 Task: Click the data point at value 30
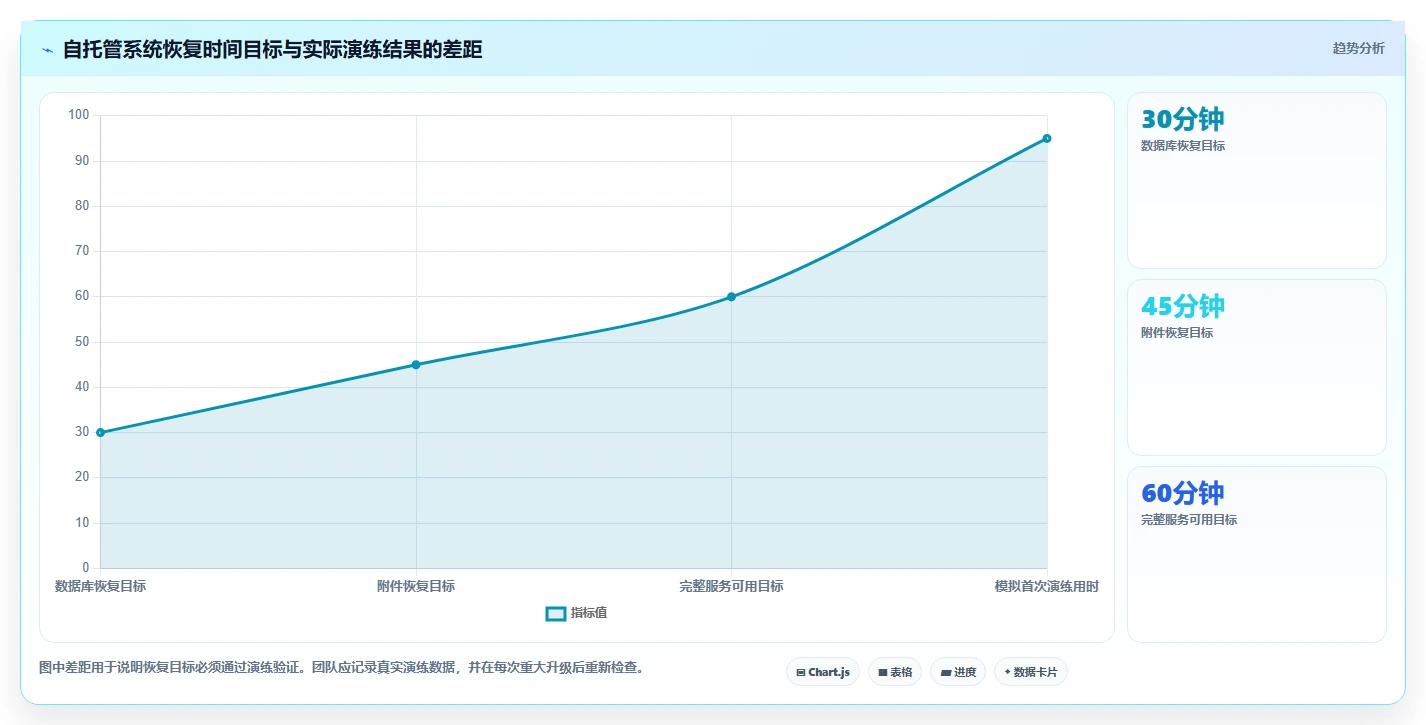pyautogui.click(x=100, y=432)
